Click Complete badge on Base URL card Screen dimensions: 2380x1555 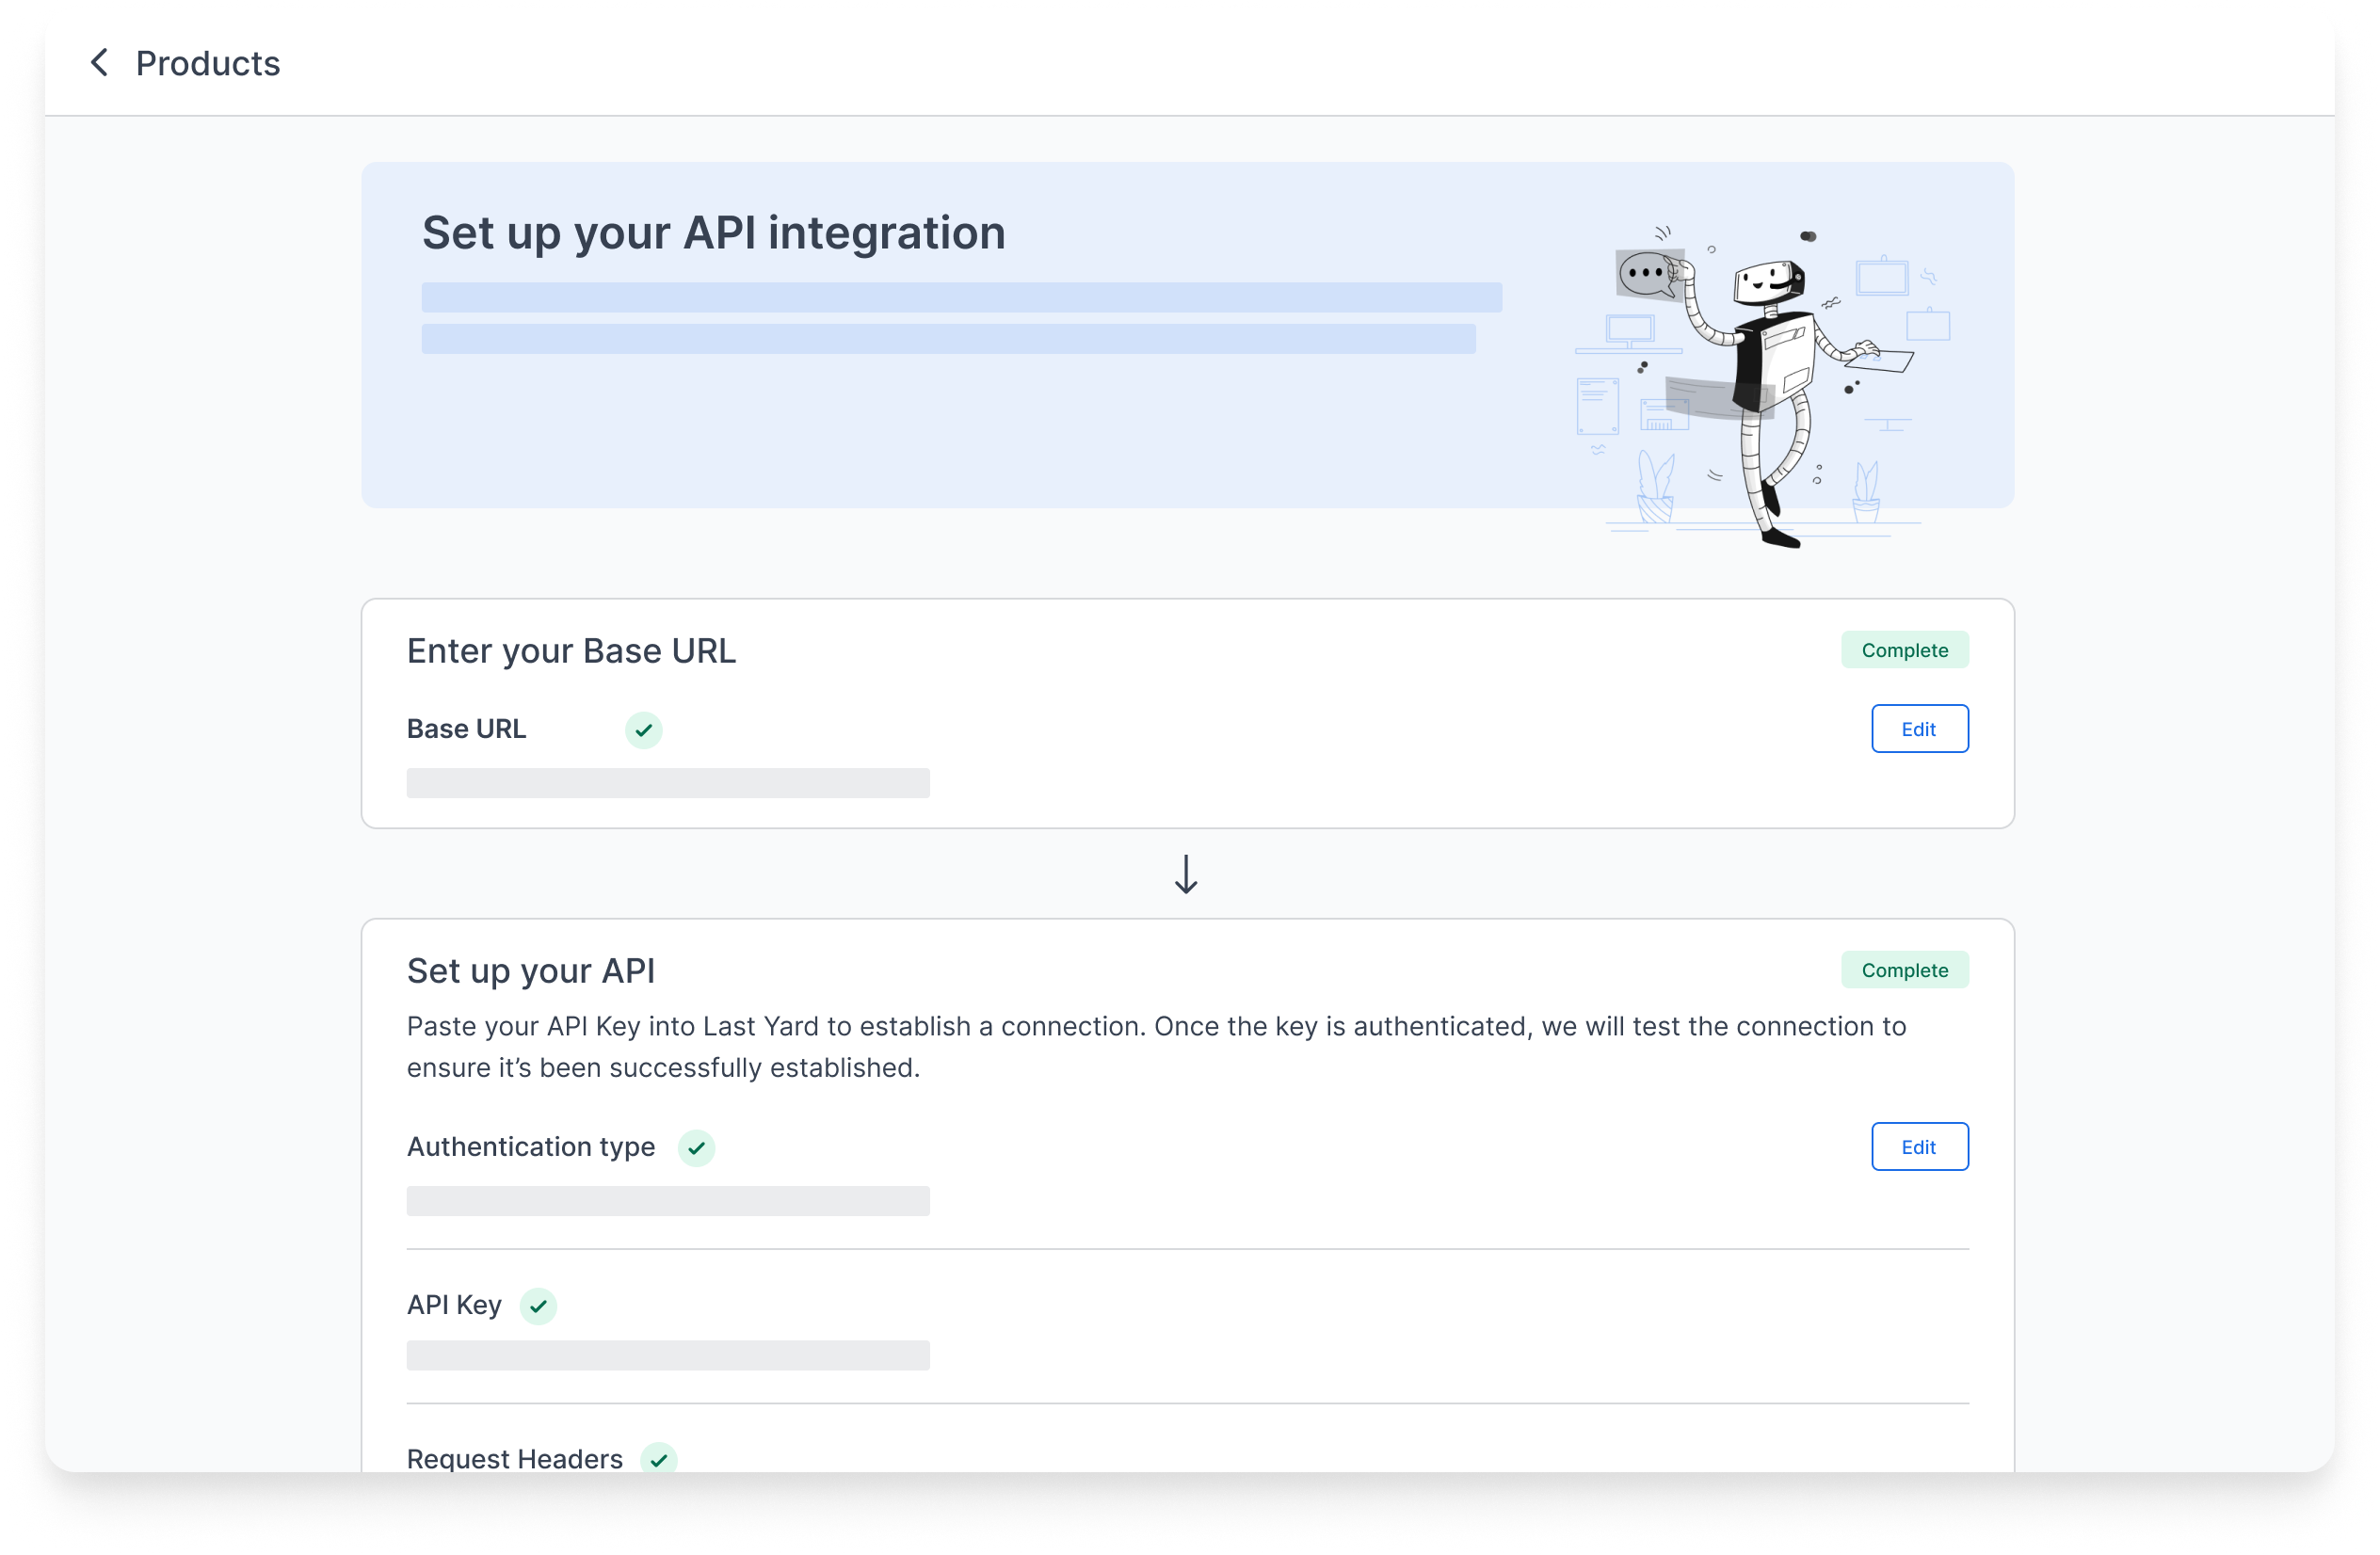tap(1903, 650)
